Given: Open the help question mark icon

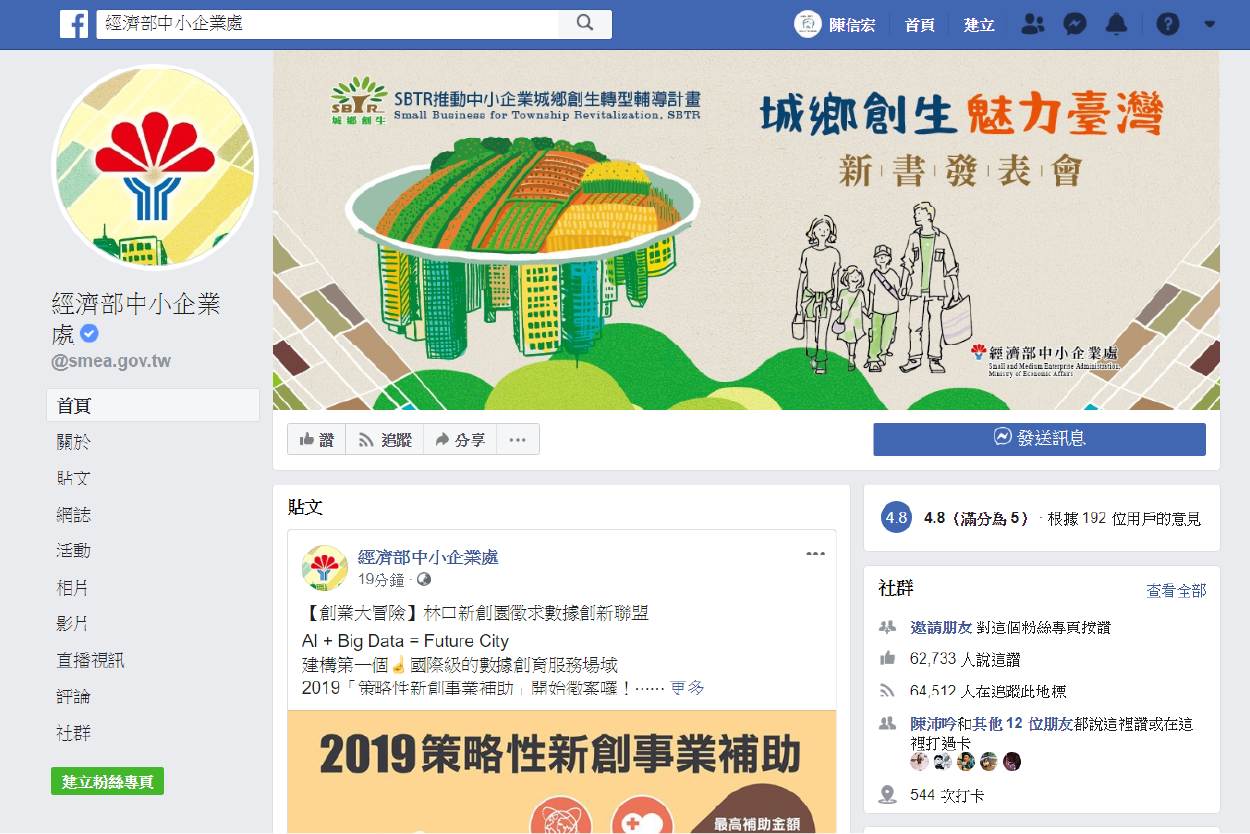Looking at the screenshot, I should coord(1168,24).
